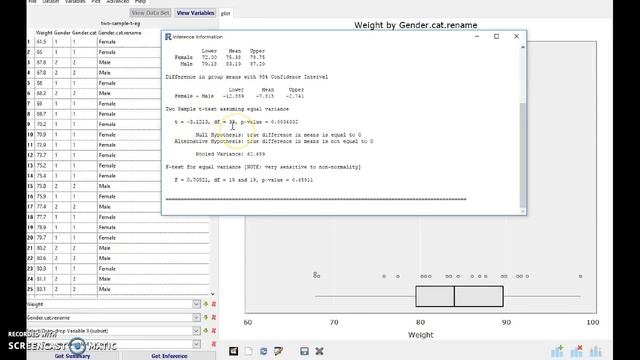This screenshot has width=640, height=360.
Task: Click the F-test for equal variance line
Action: [x=263, y=167]
